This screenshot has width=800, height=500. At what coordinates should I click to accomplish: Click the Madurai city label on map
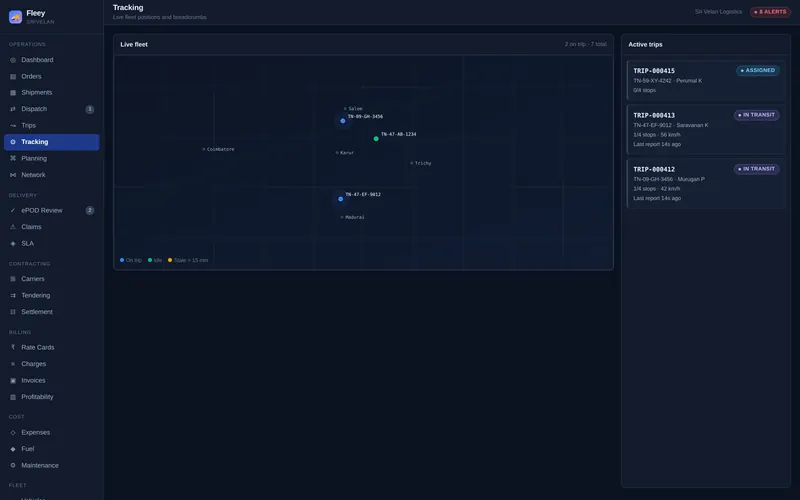point(355,217)
